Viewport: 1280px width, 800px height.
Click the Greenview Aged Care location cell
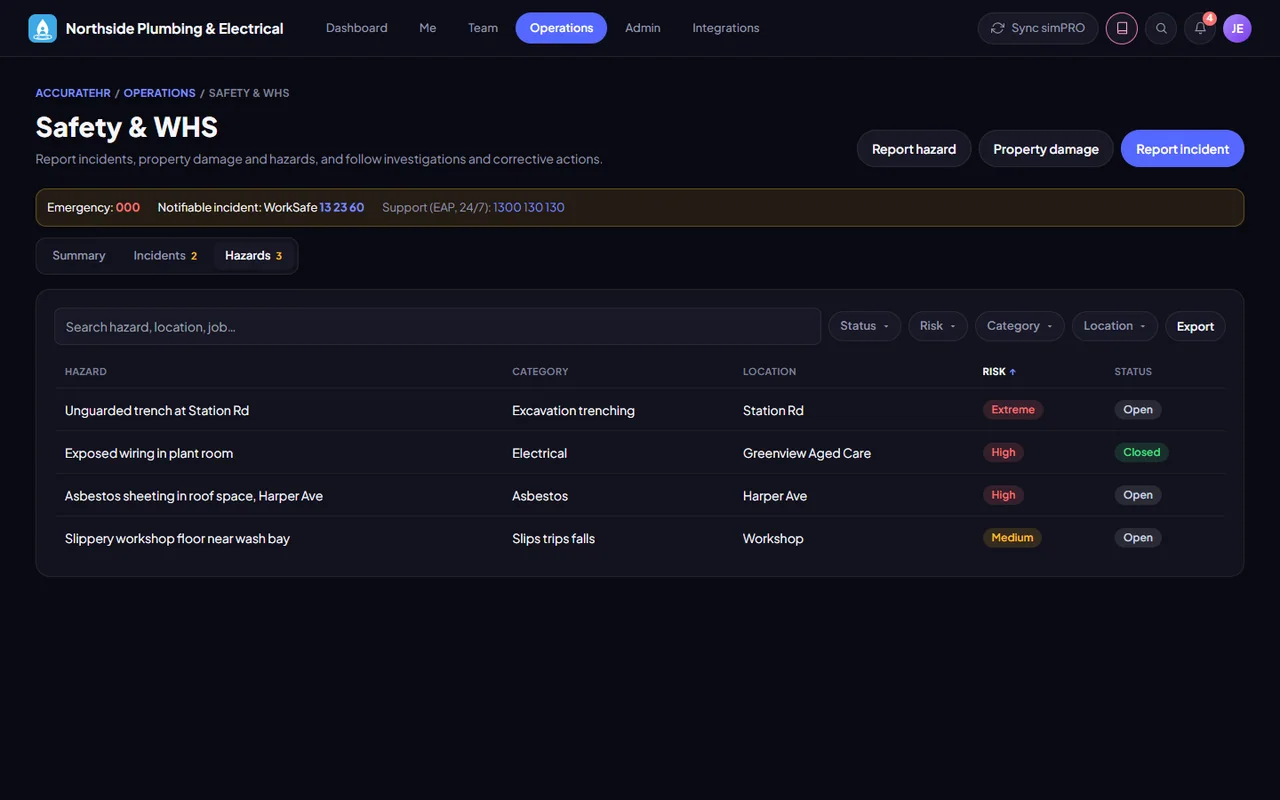807,453
